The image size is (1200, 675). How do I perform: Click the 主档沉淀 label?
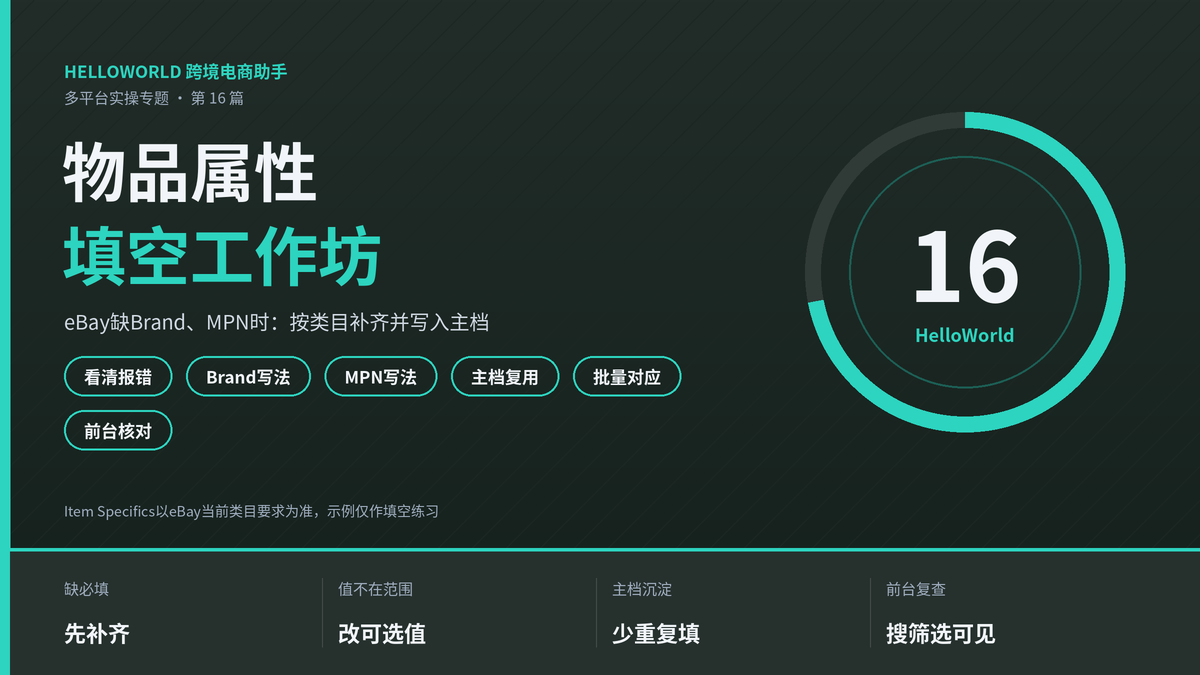coord(642,590)
